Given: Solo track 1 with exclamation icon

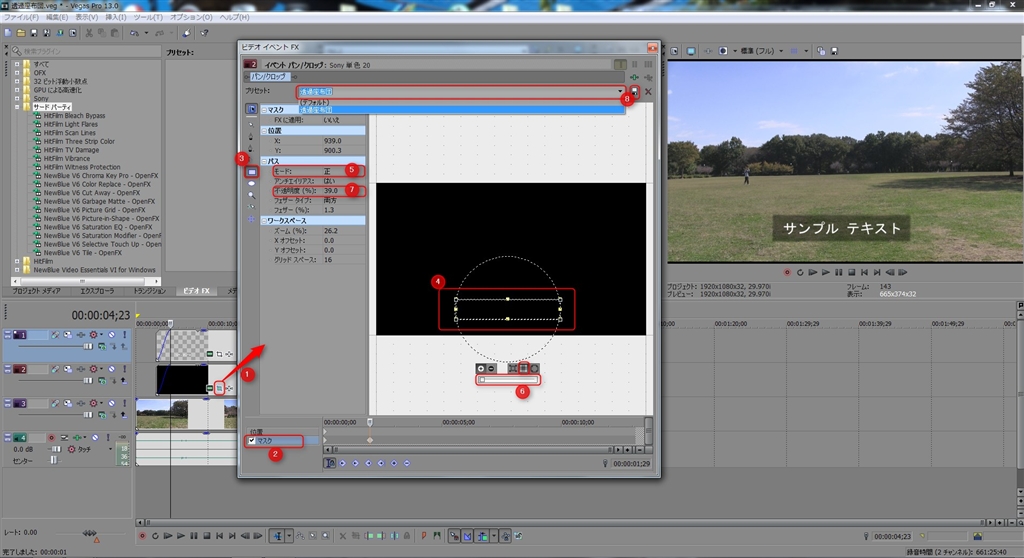Looking at the screenshot, I should (x=124, y=335).
